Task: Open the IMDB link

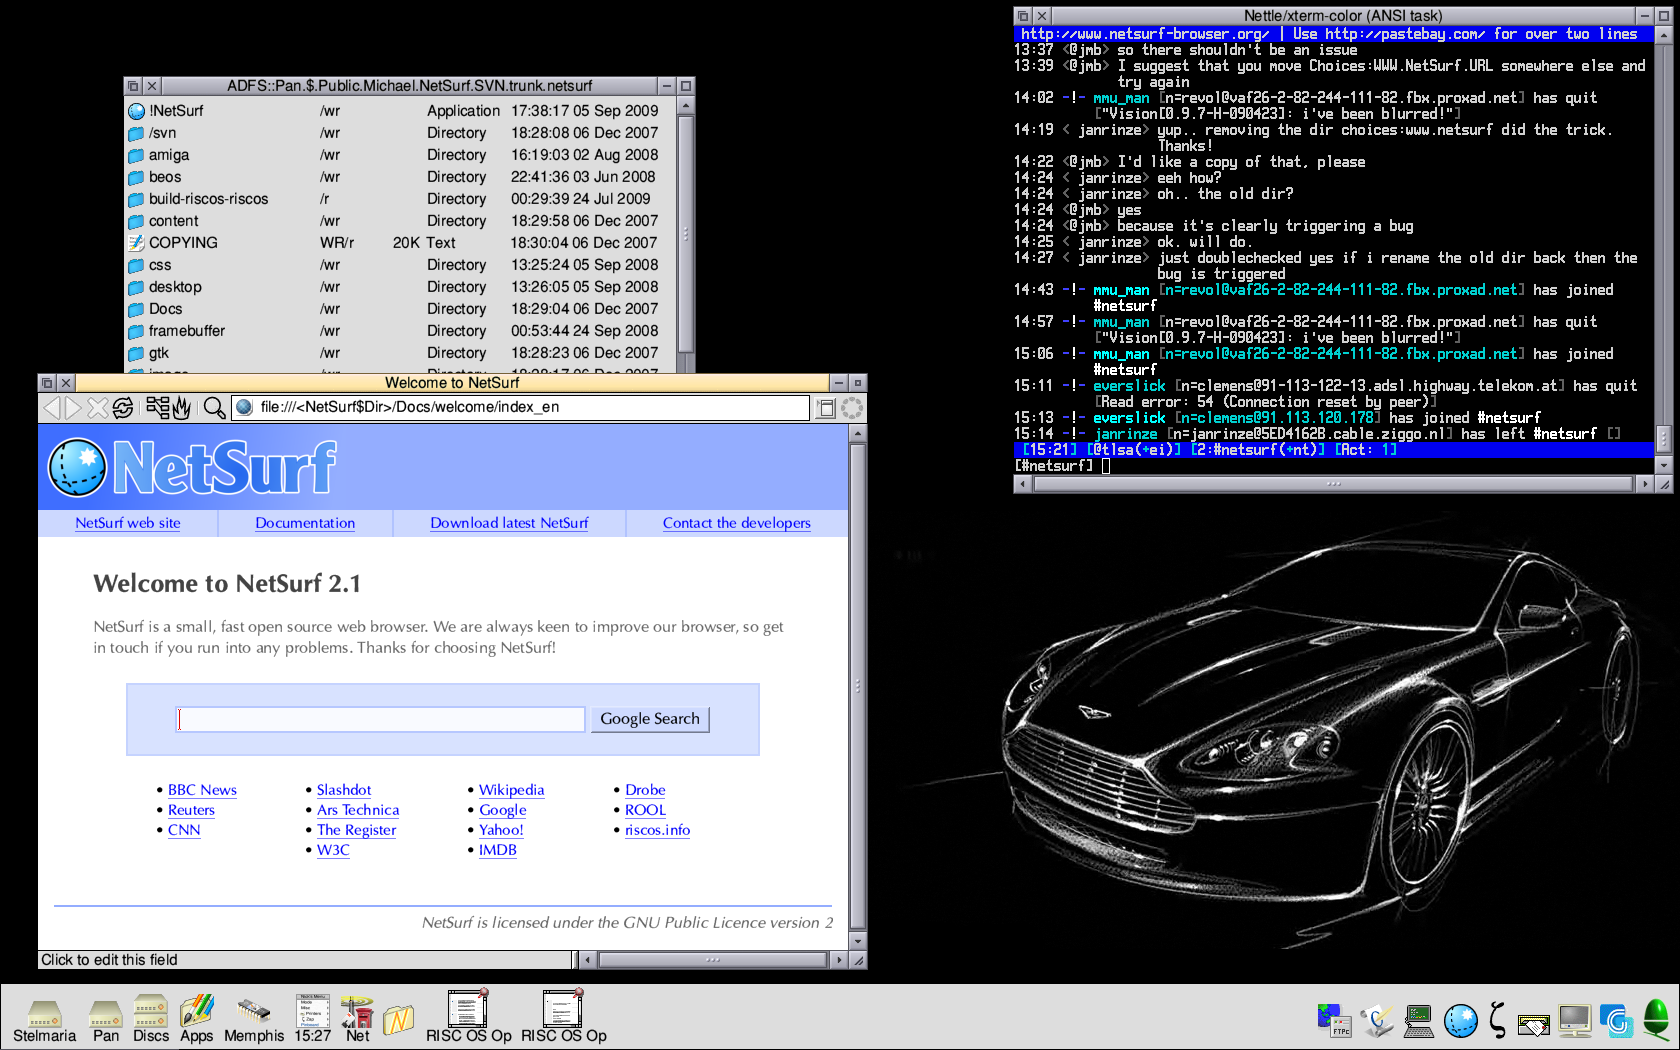Action: click(497, 850)
